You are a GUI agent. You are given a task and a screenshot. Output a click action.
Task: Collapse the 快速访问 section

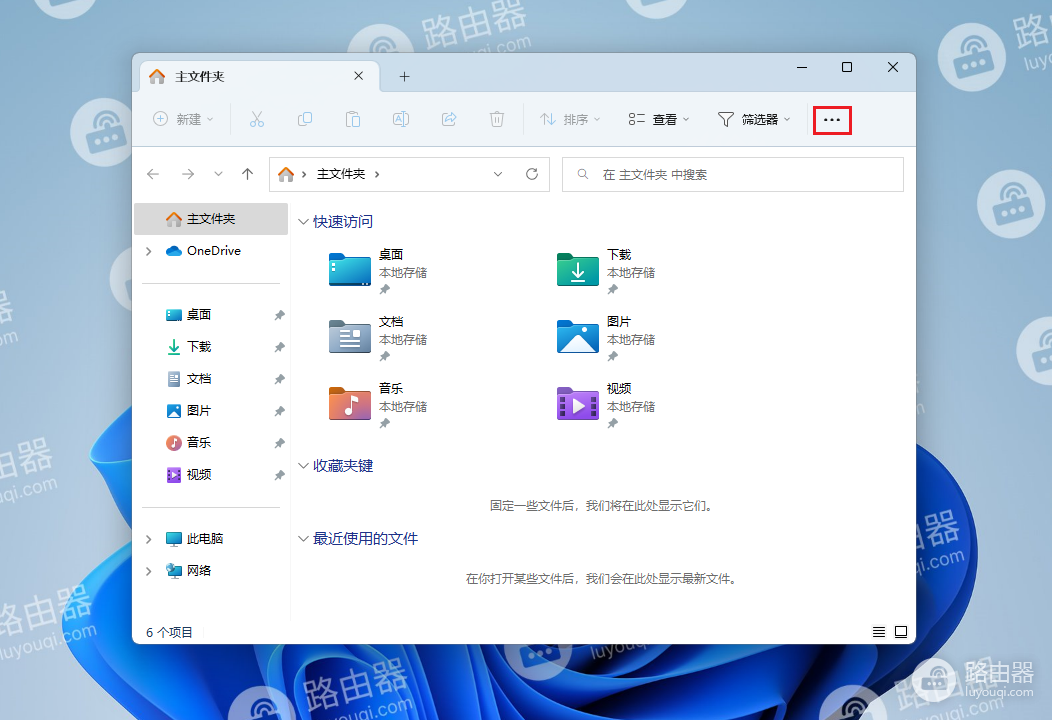tap(303, 222)
